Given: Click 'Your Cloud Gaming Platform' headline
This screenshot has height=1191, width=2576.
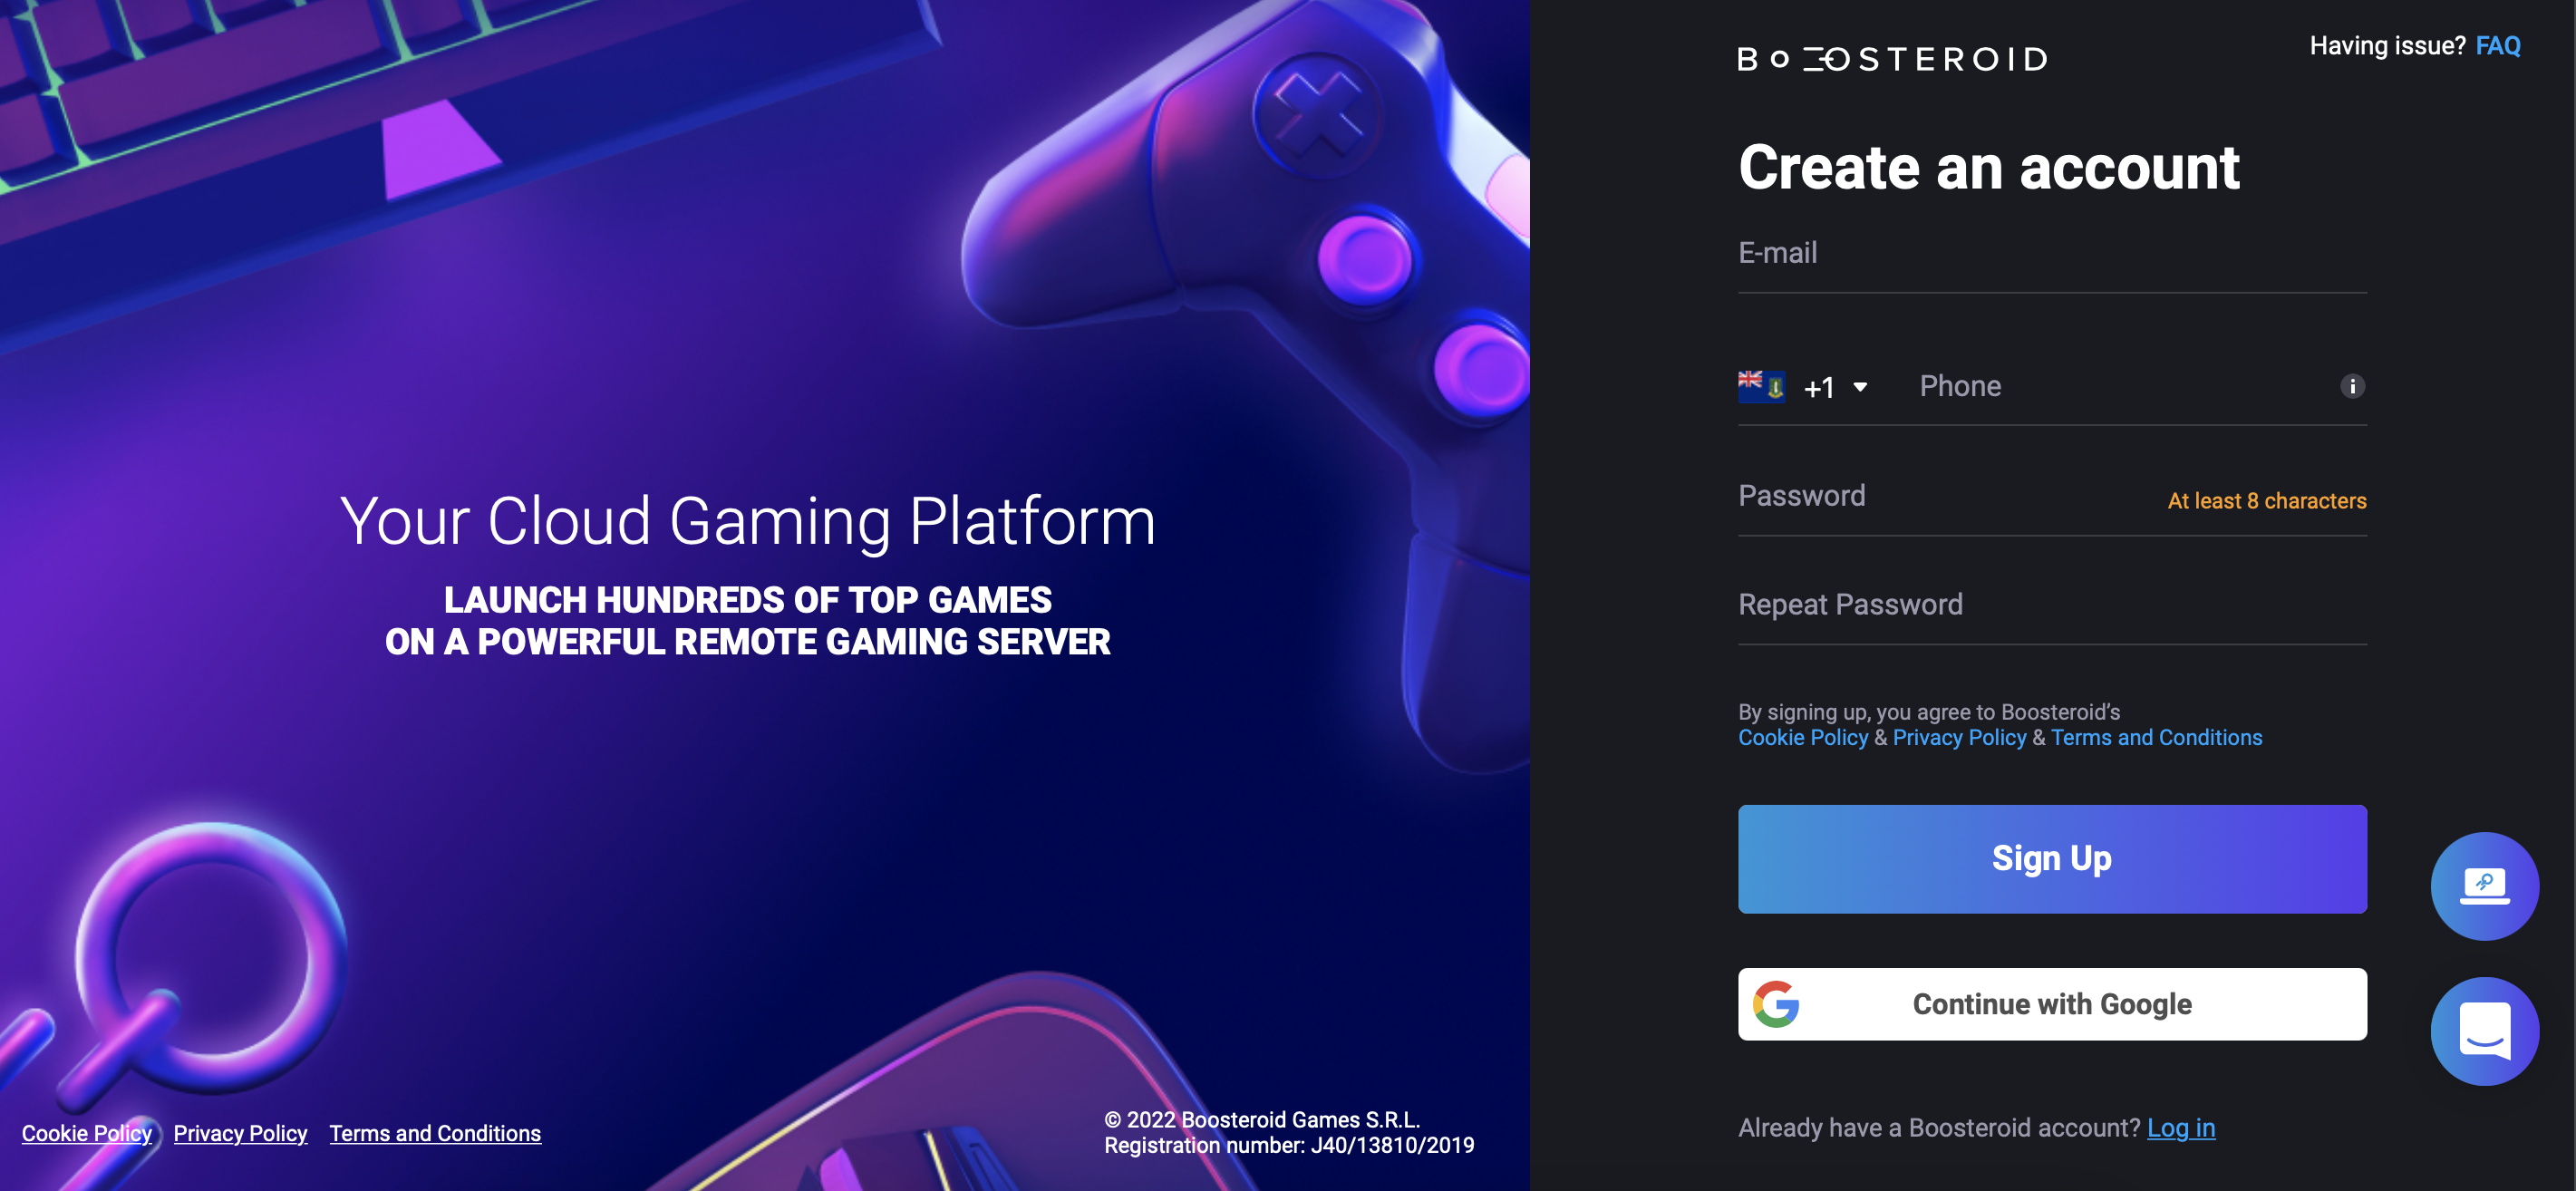Looking at the screenshot, I should coord(747,521).
